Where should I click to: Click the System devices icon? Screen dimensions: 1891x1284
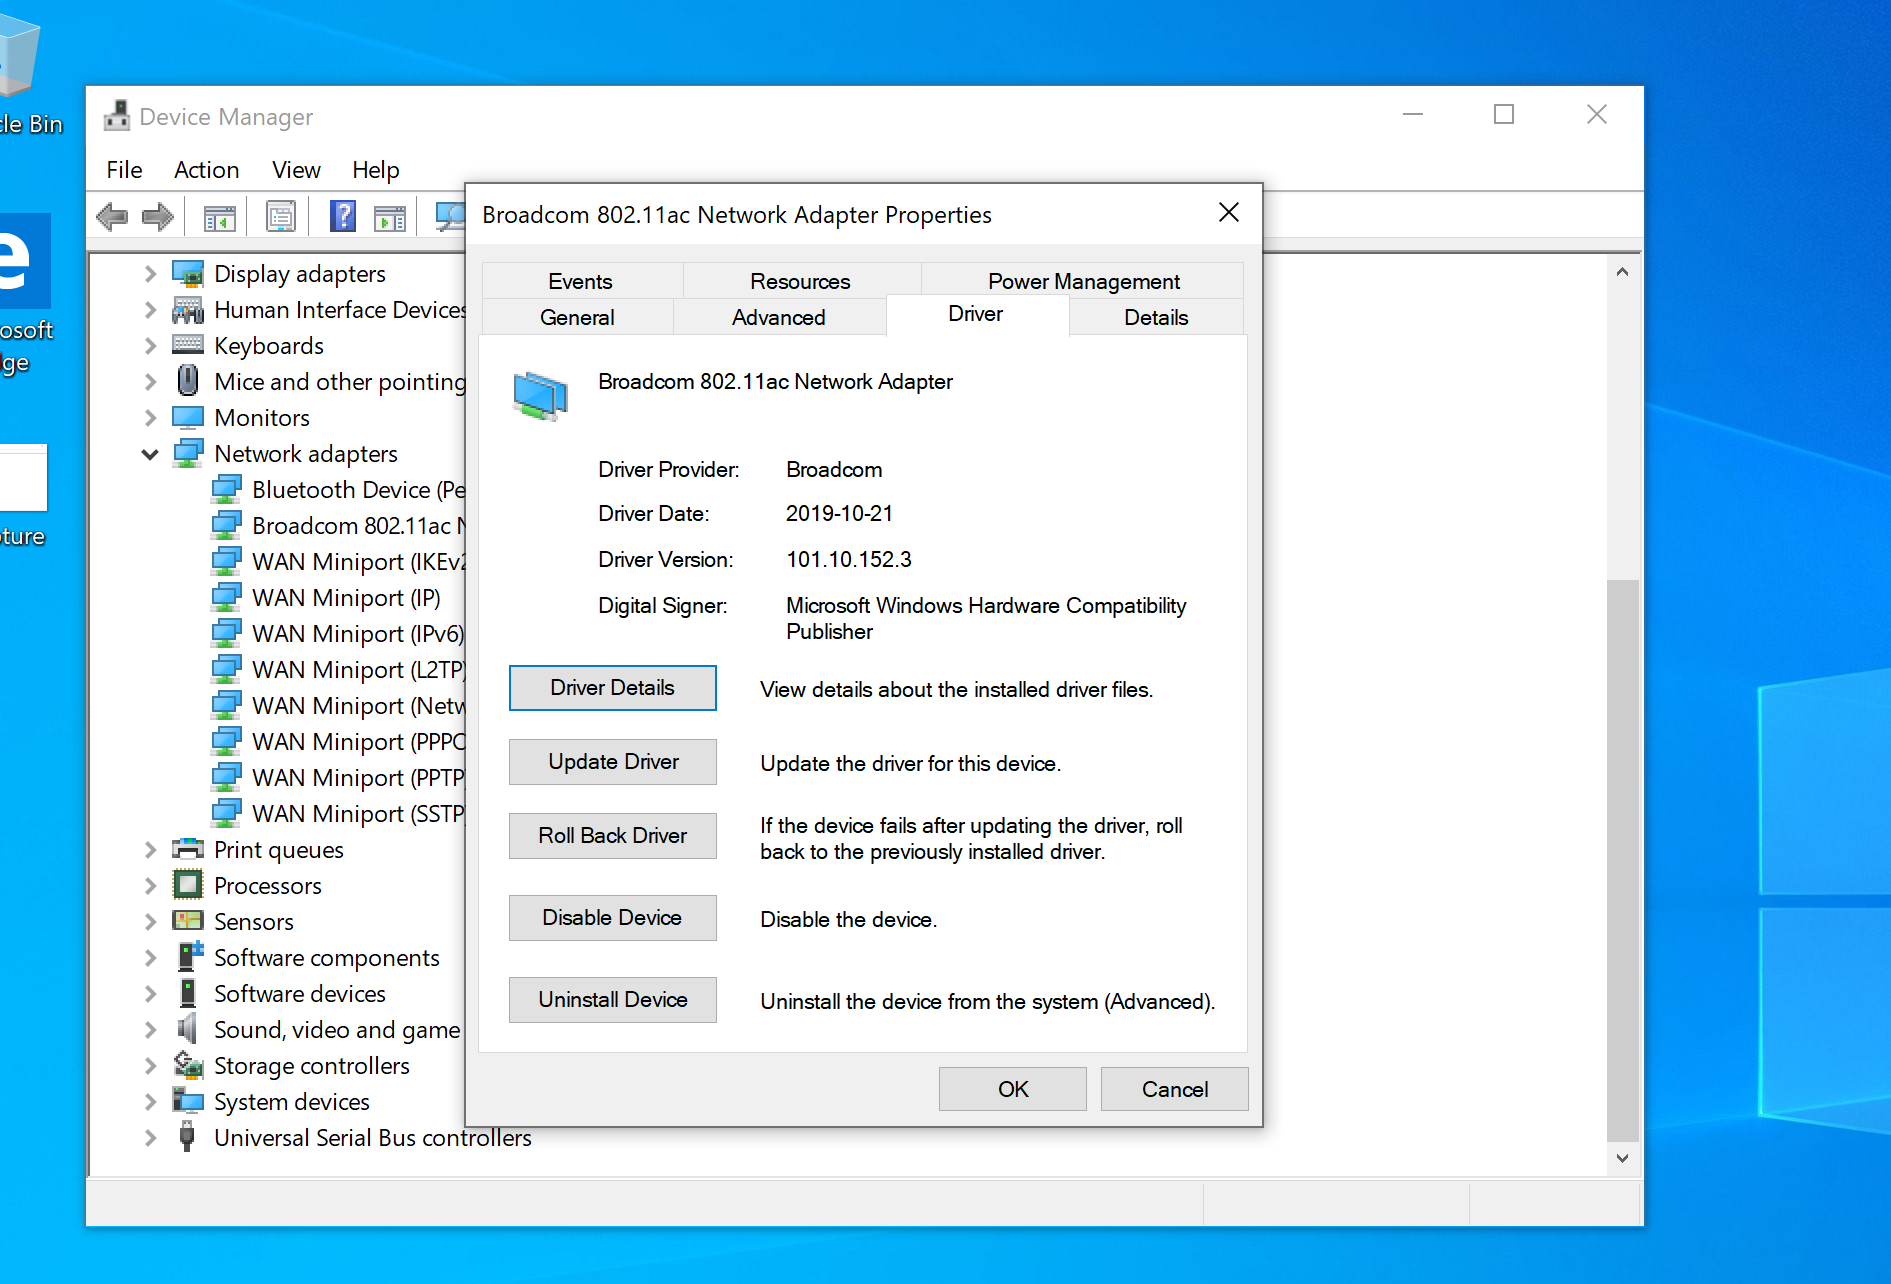pyautogui.click(x=188, y=1101)
